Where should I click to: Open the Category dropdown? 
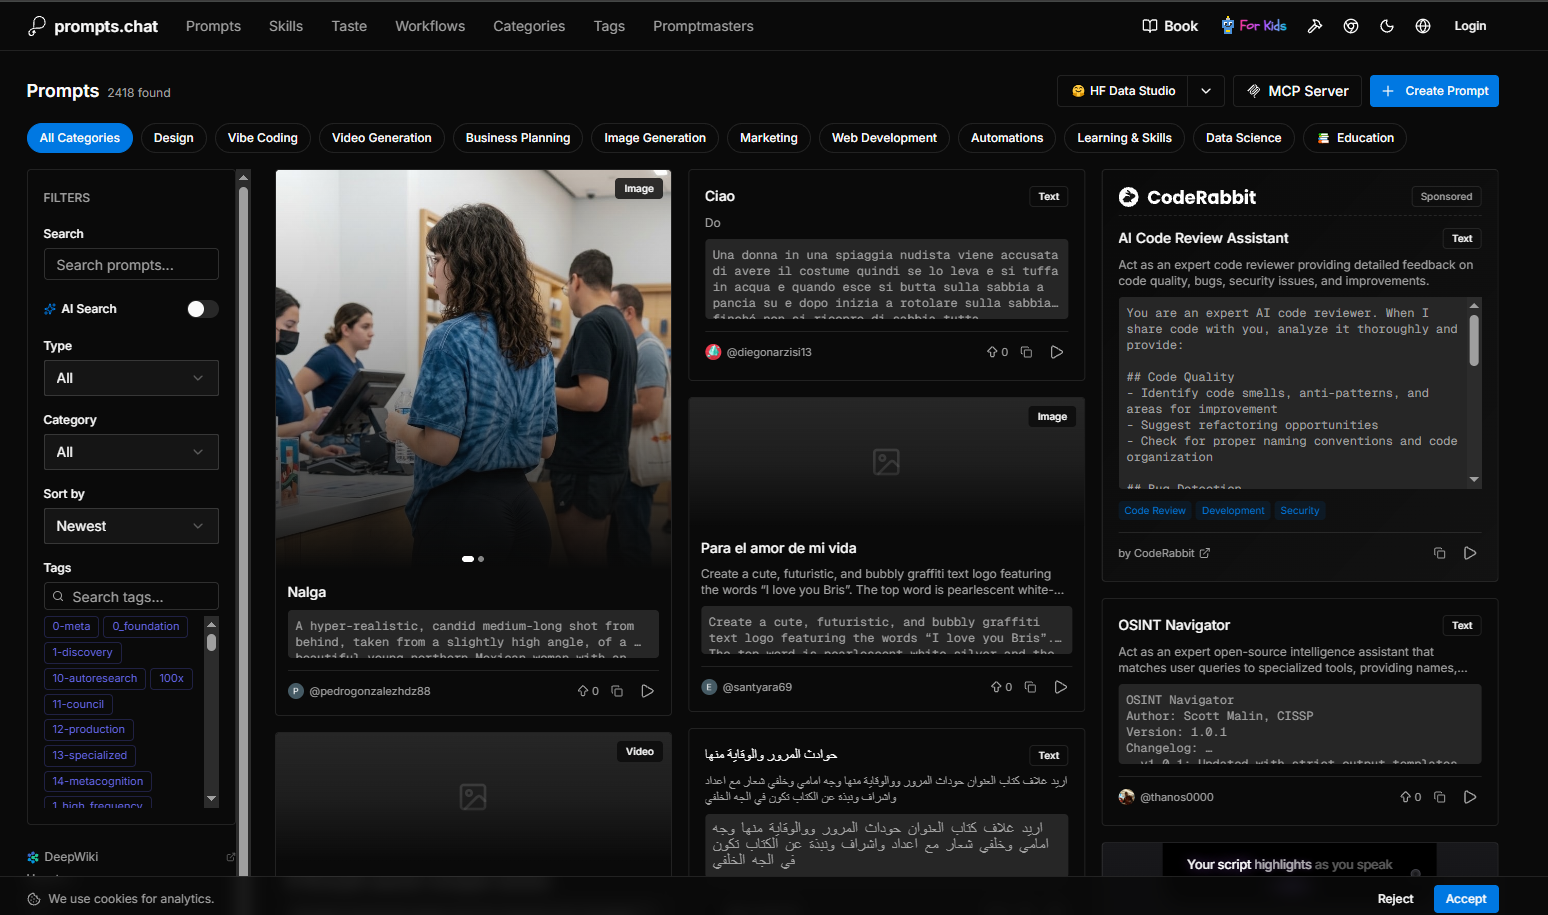point(131,452)
